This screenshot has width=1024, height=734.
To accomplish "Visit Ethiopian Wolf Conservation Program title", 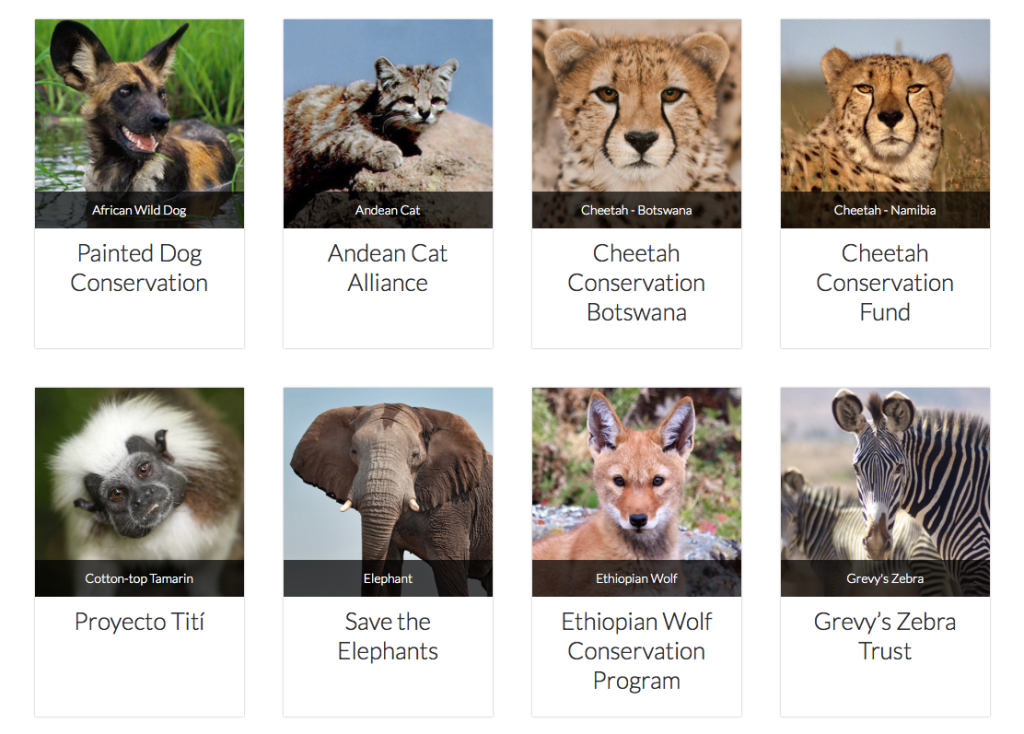I will coord(636,651).
